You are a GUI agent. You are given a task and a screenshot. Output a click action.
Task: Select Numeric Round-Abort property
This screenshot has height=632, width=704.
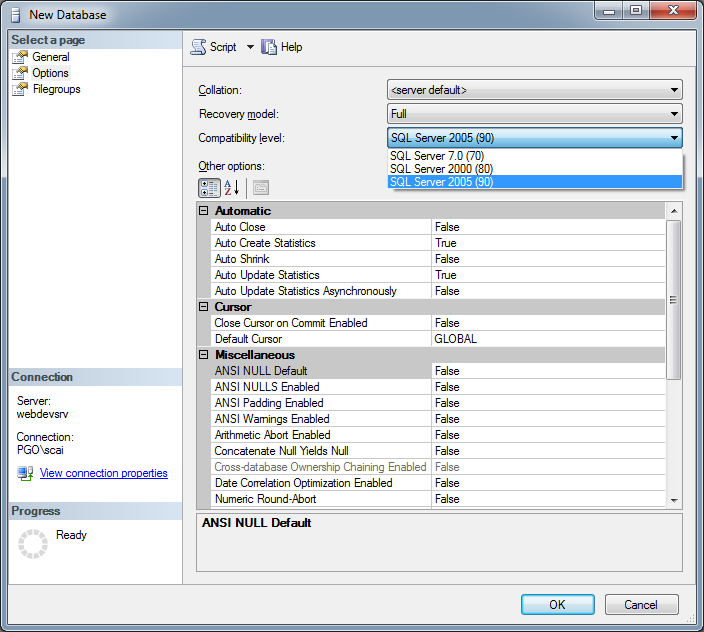tap(438, 499)
